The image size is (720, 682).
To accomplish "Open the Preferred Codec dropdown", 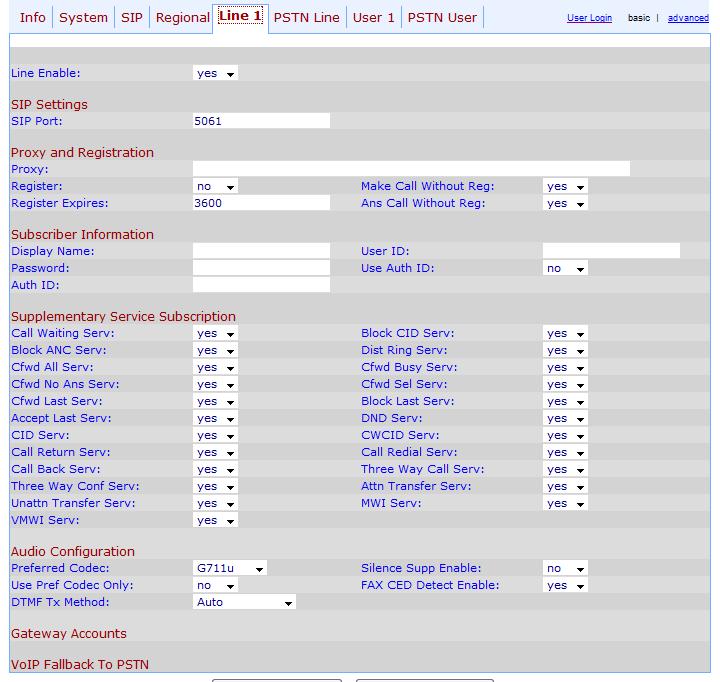I will (x=230, y=568).
